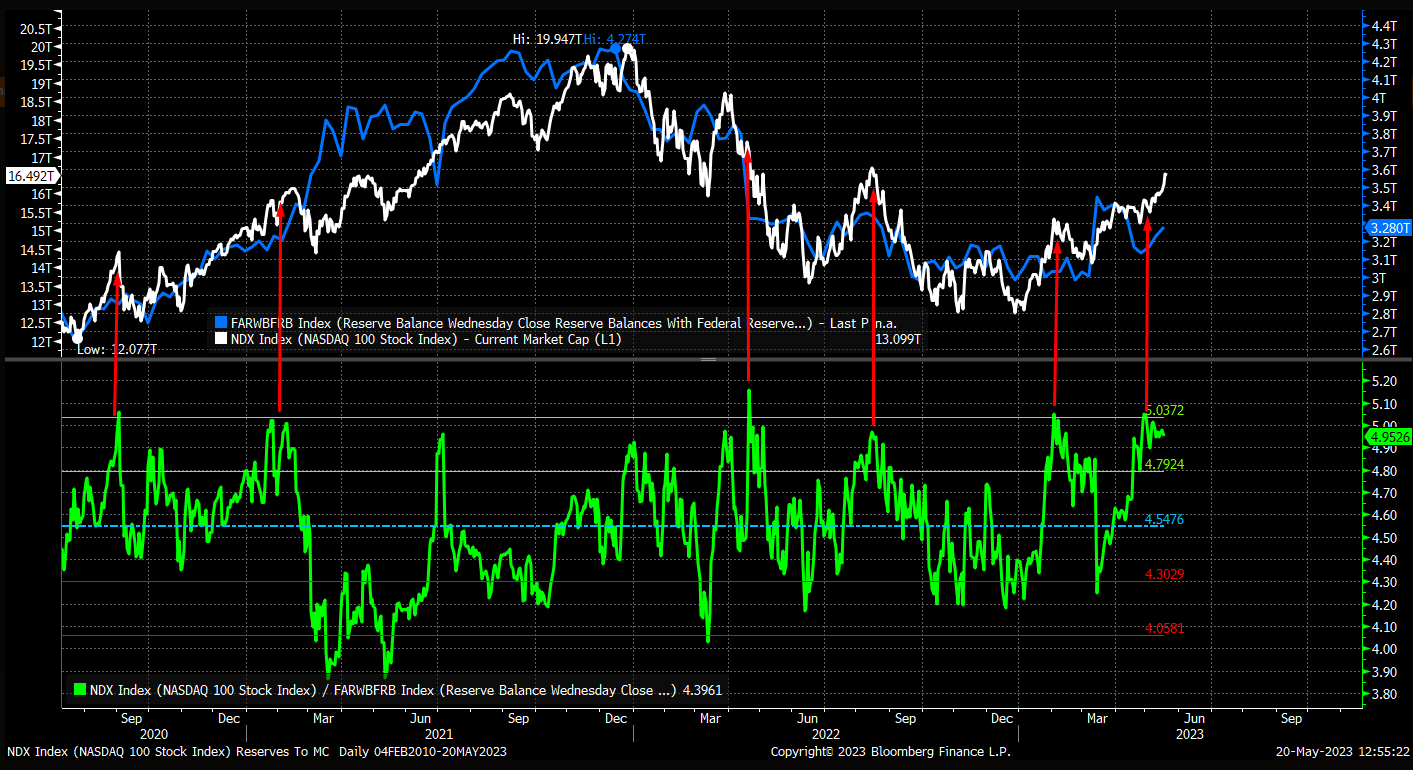Click the 2022 year label on the time axis
1413x770 pixels.
(825, 733)
